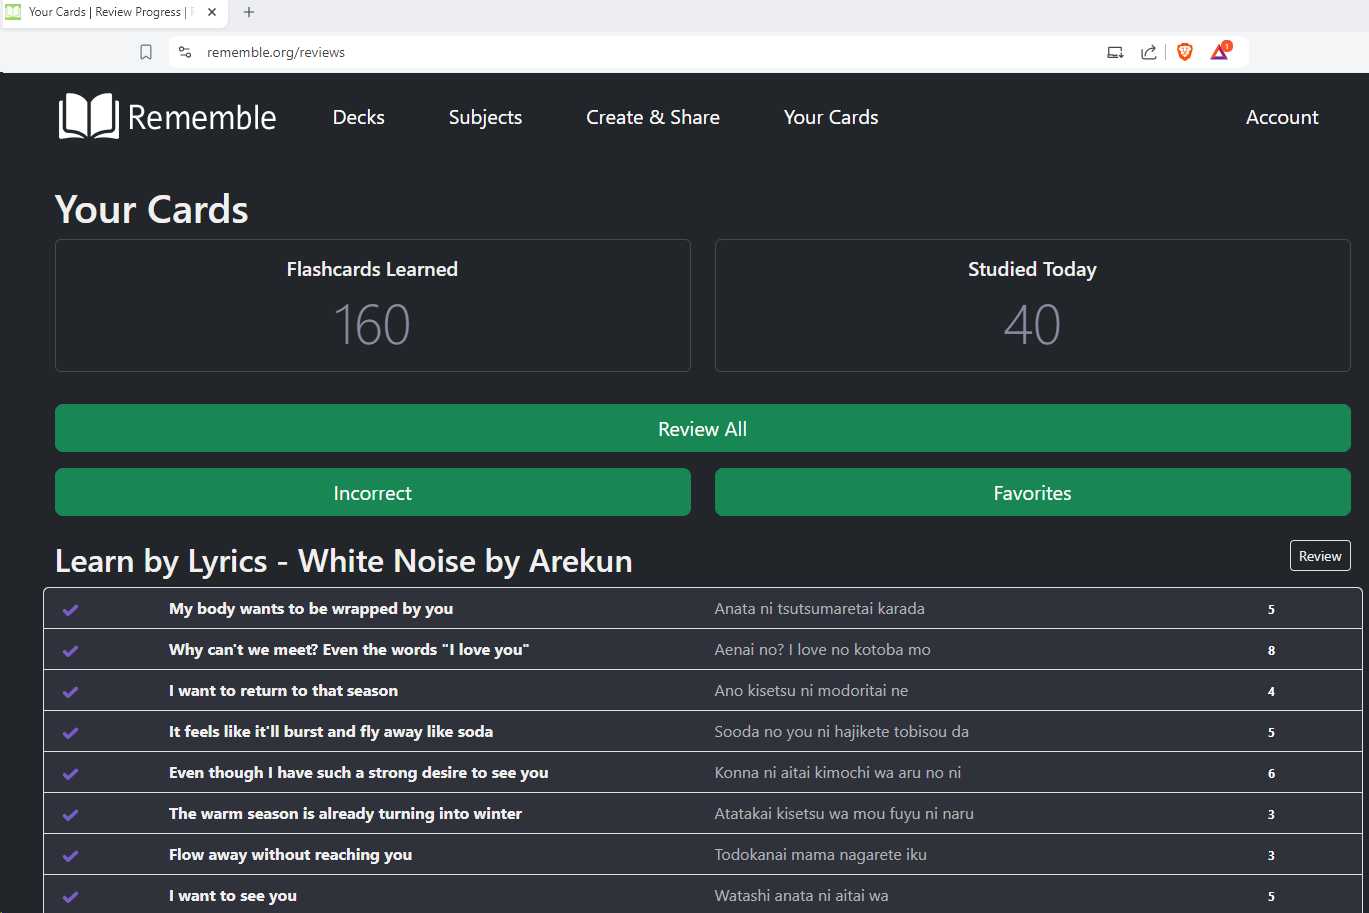Viewport: 1369px width, 913px height.
Task: Open a new browser tab with the plus icon
Action: tap(249, 12)
